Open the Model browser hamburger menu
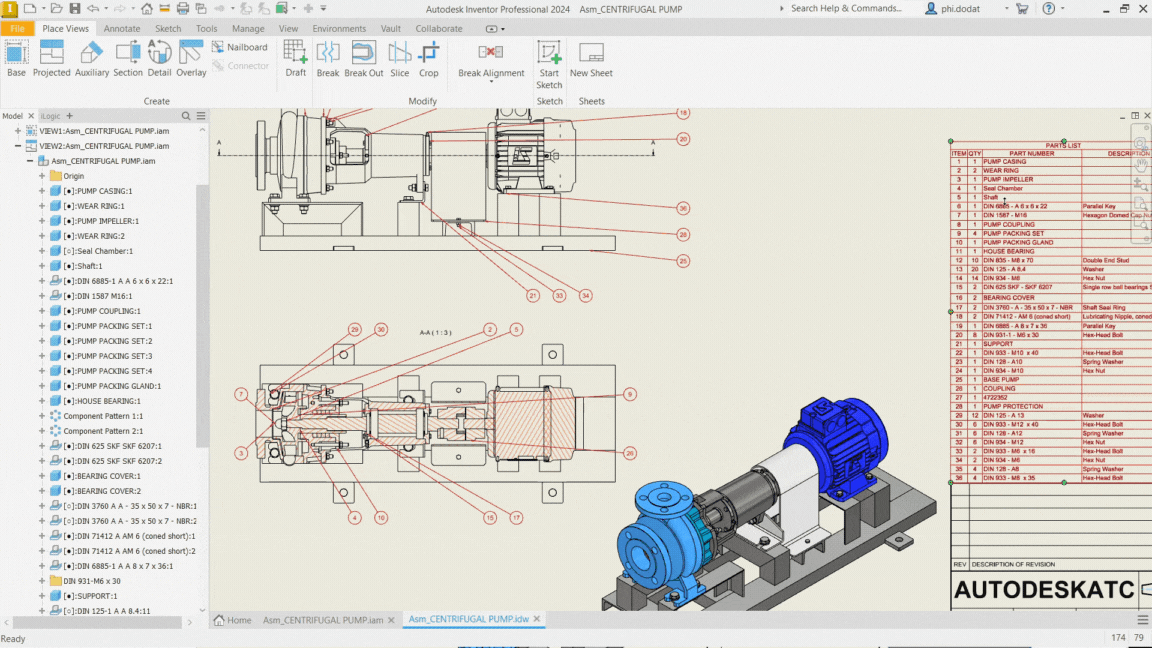 (201, 116)
